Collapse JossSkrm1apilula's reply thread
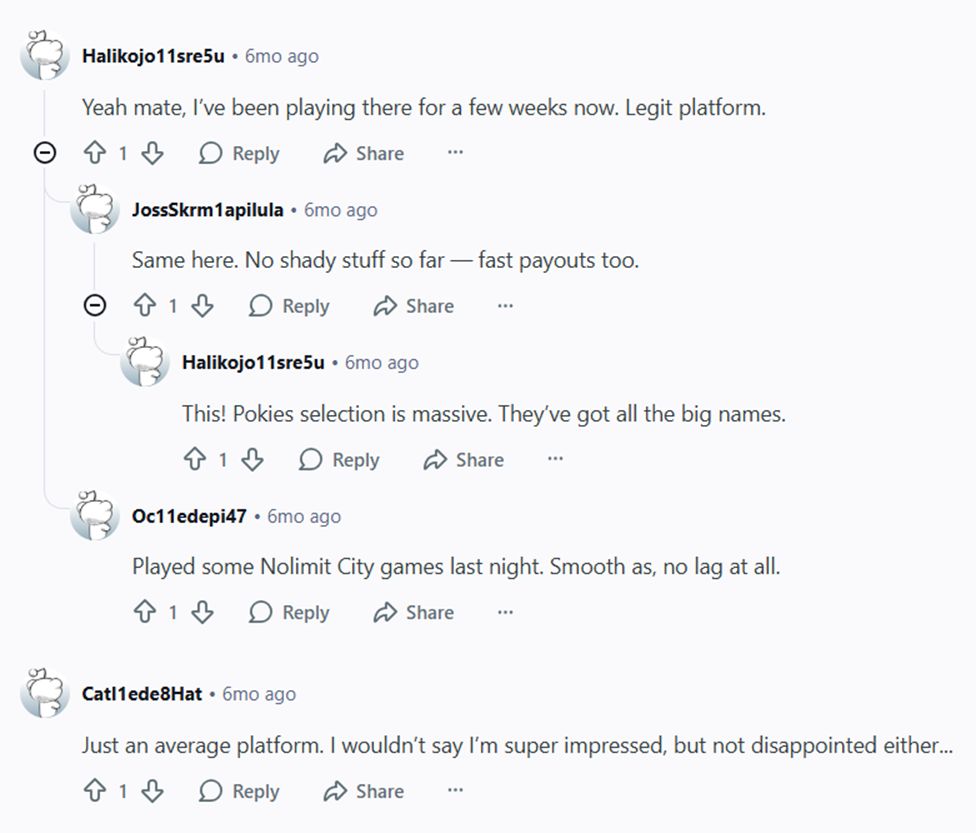The height and width of the screenshot is (833, 976). [94, 306]
